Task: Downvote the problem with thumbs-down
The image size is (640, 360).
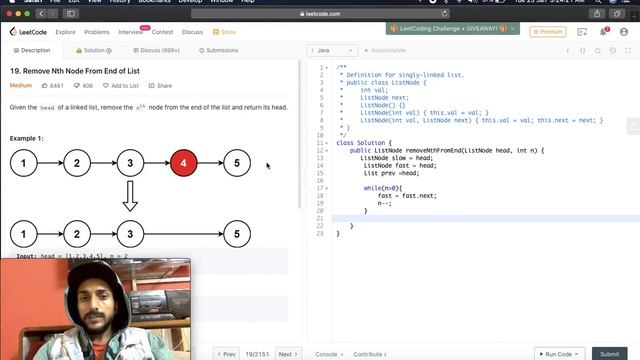Action: (83, 86)
